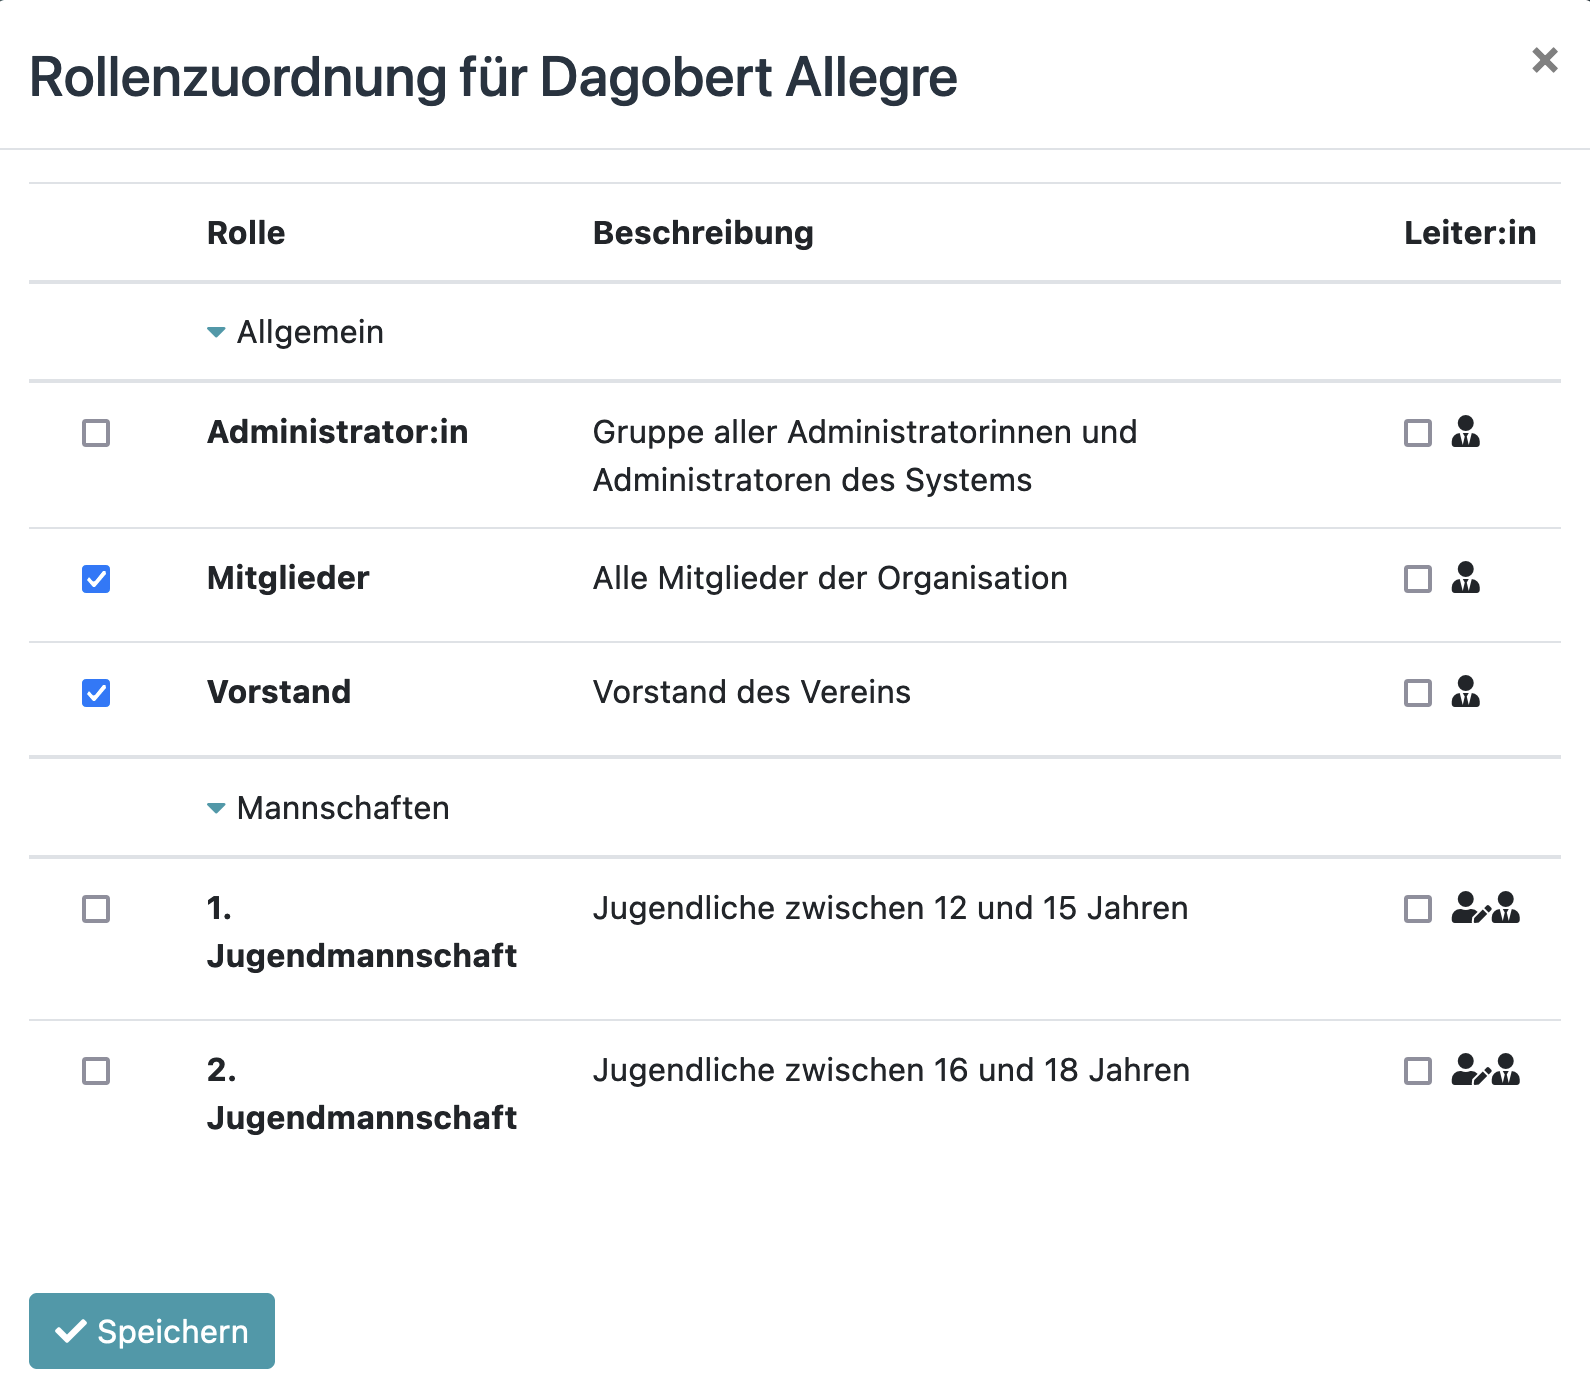Click the Allgemein group label

(310, 332)
